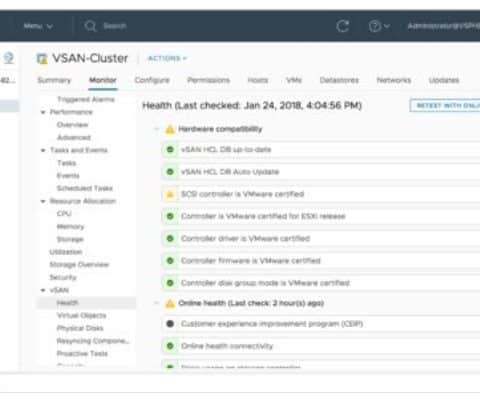This screenshot has width=480, height=403.
Task: Select Virtual Objects under vSAN
Action: [x=82, y=315]
